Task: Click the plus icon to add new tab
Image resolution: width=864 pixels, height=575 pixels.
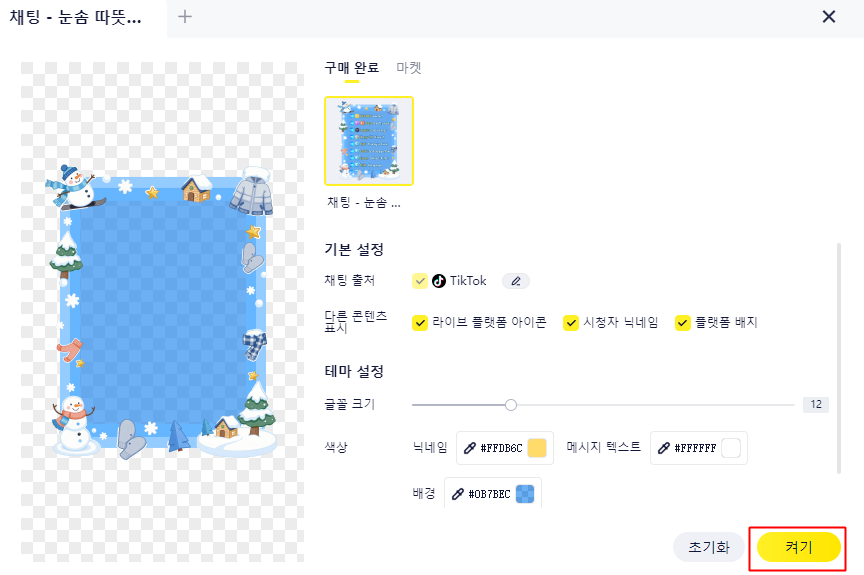Action: coord(185,17)
